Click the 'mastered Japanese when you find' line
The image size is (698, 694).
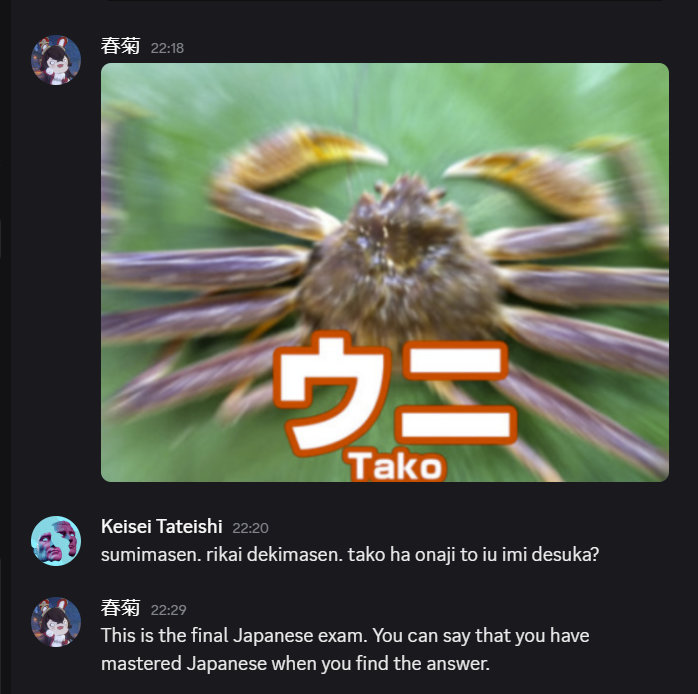tap(295, 664)
